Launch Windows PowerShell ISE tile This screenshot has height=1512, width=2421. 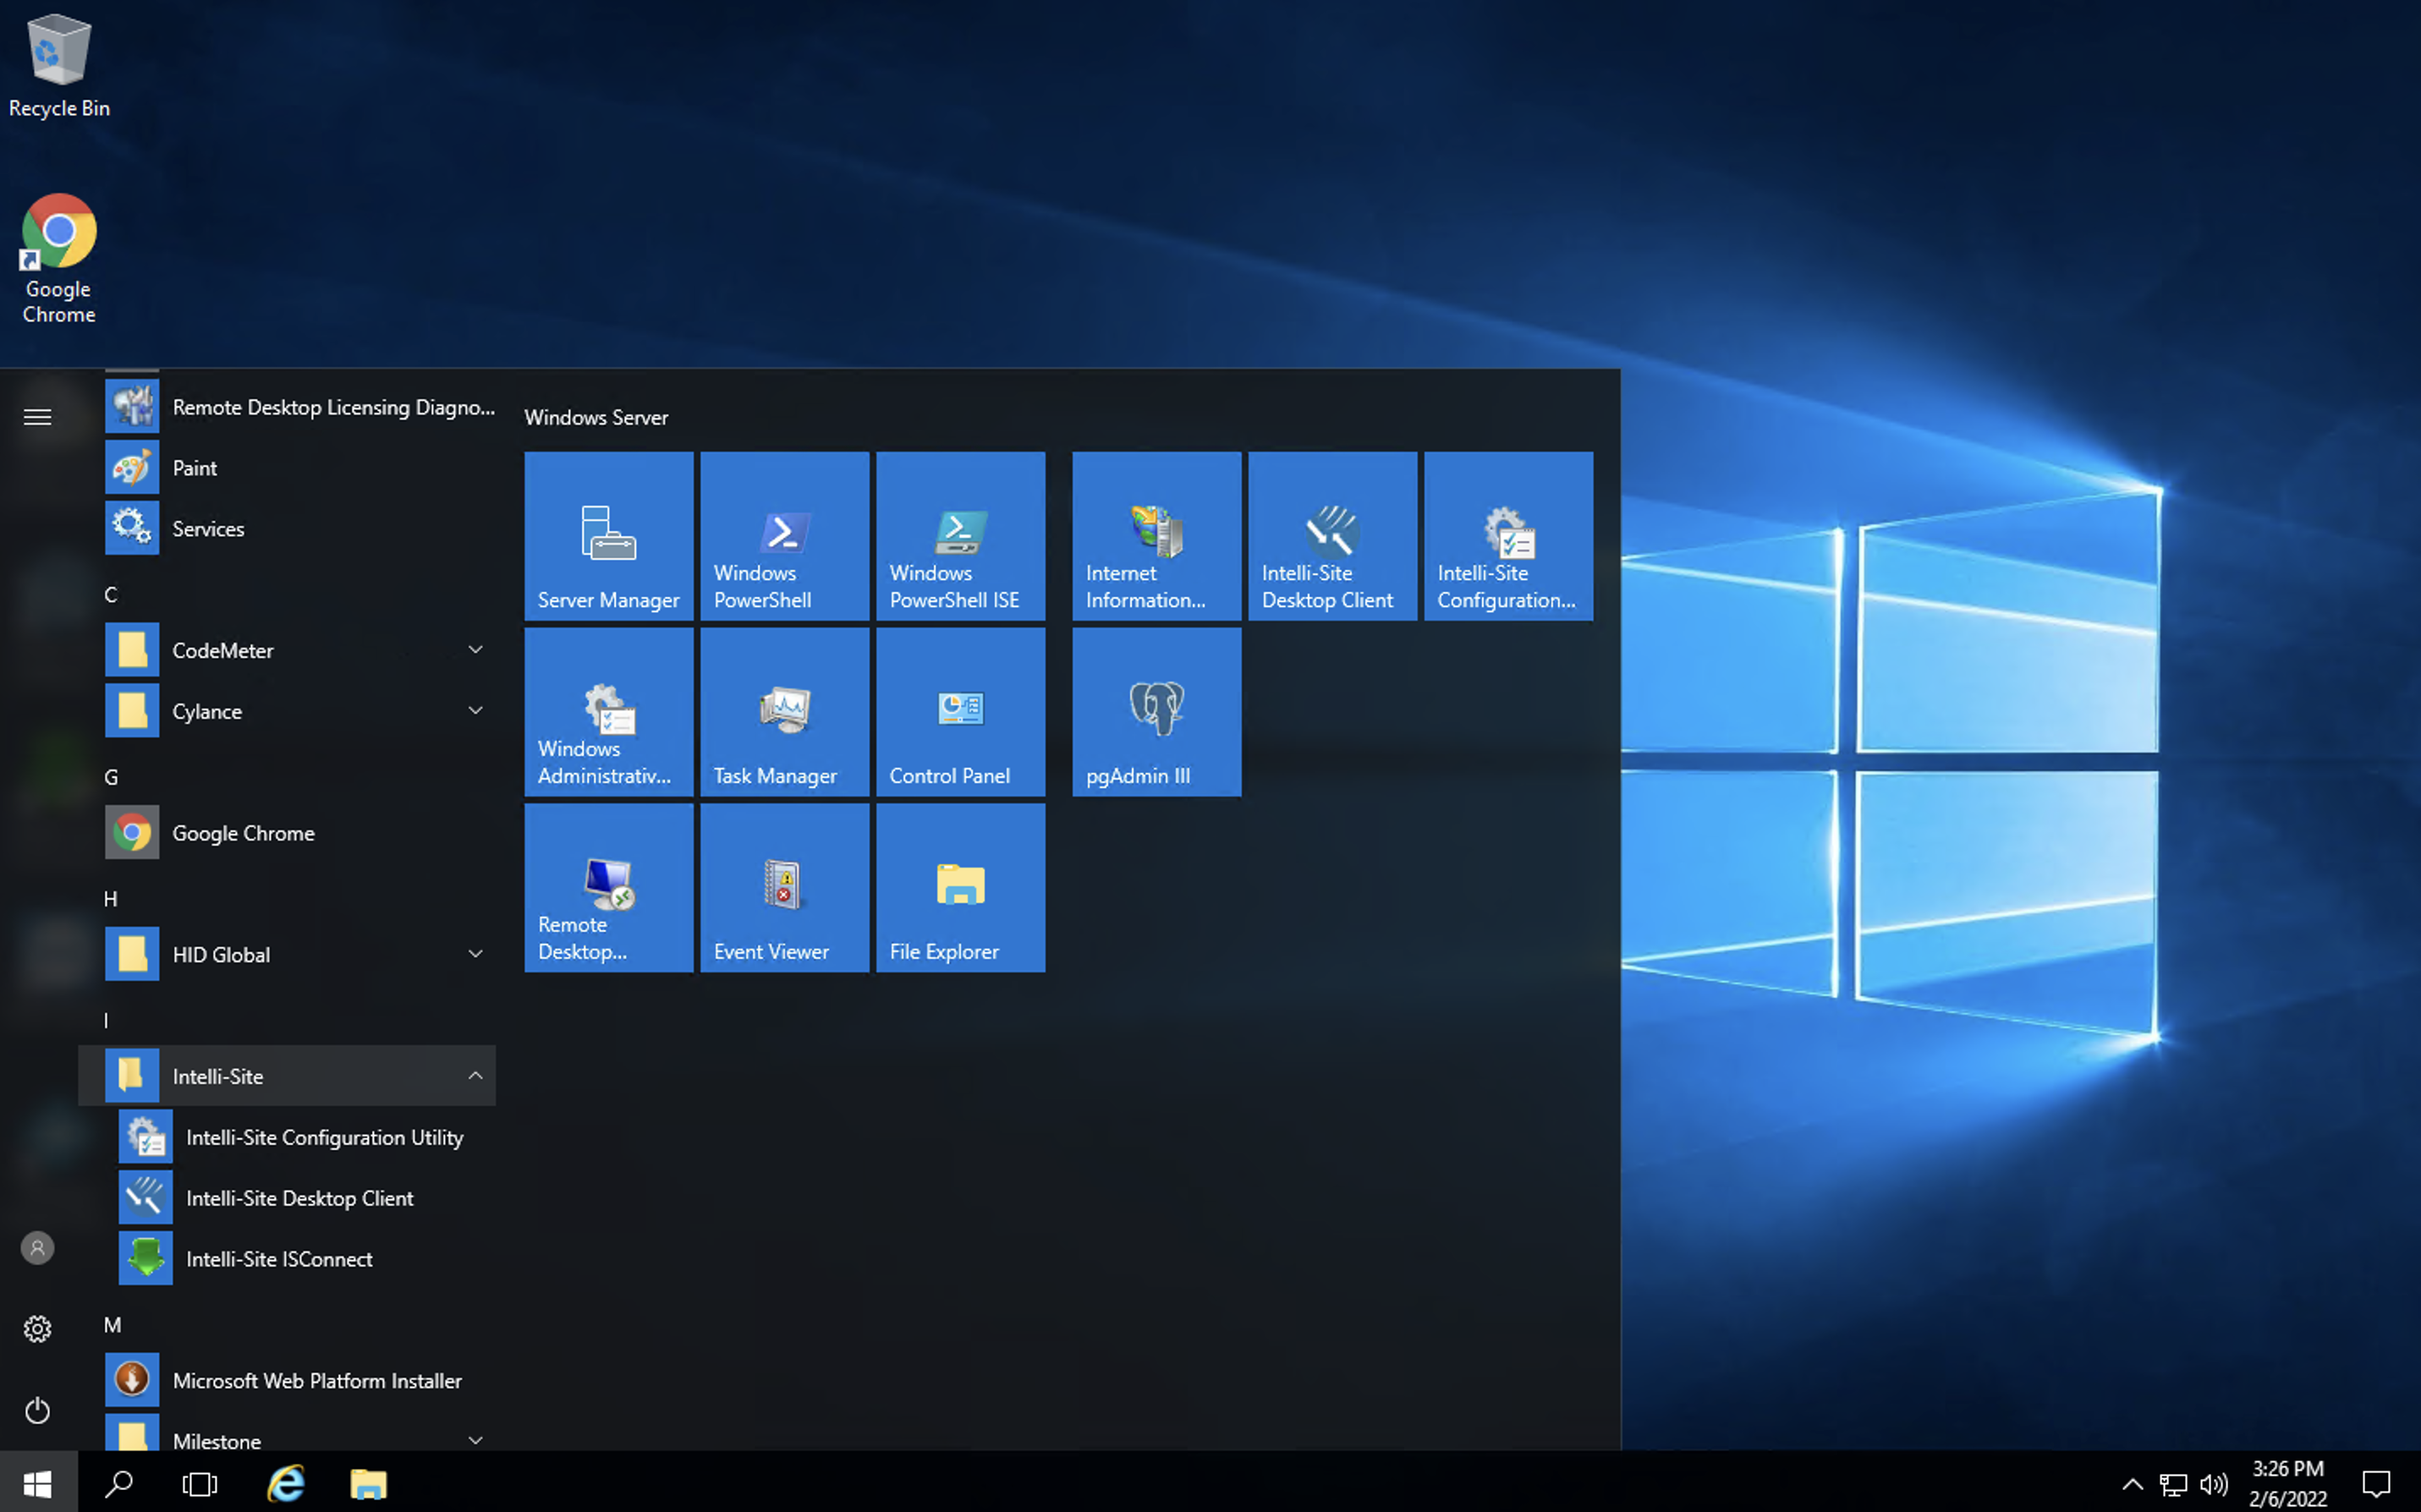tap(960, 536)
